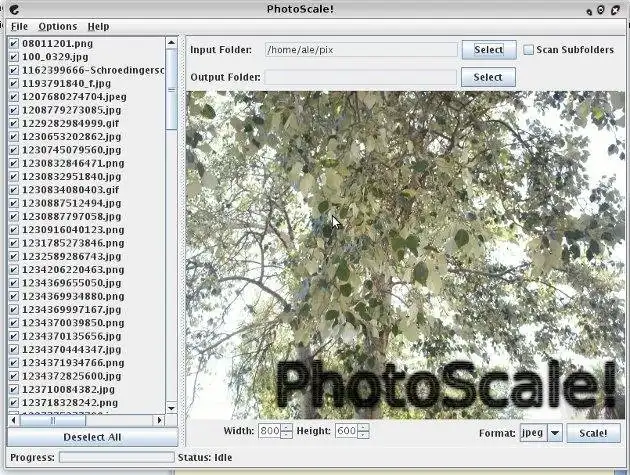This screenshot has height=475, width=630.
Task: Increase the Height spinner value
Action: (x=363, y=427)
